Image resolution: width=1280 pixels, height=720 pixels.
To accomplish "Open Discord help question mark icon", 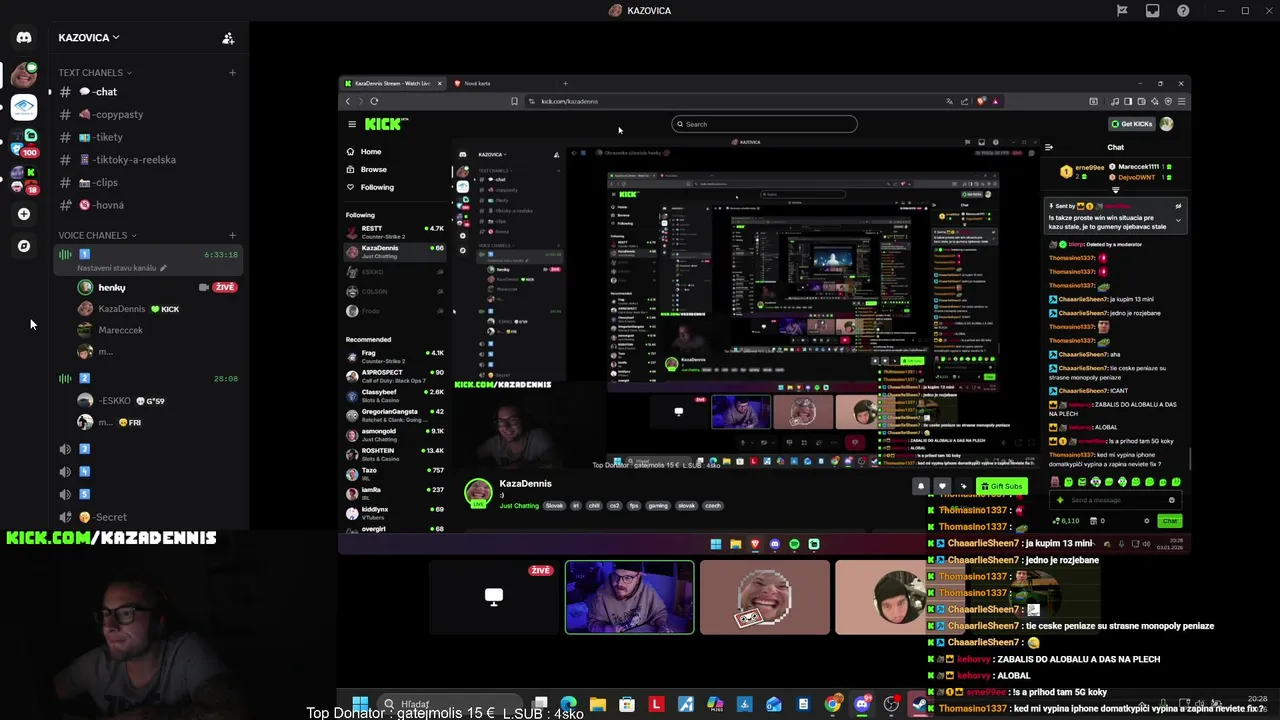I will point(1184,11).
